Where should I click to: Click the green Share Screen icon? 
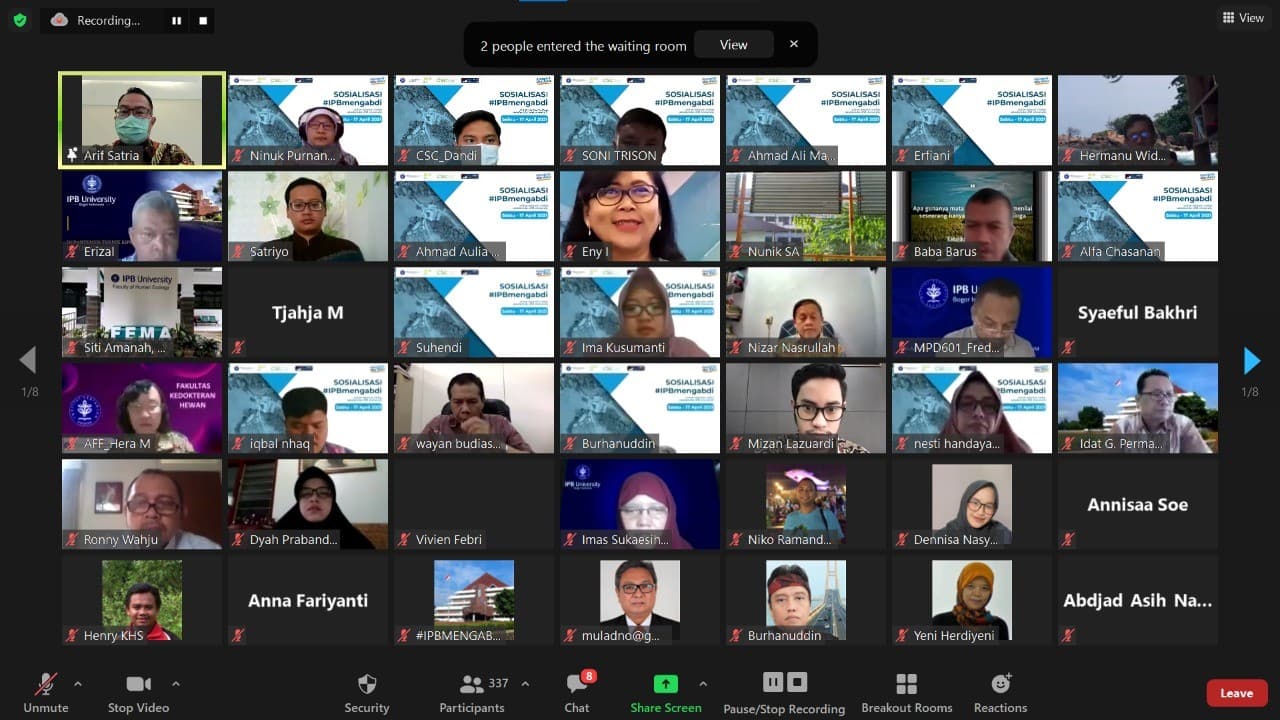pyautogui.click(x=665, y=684)
